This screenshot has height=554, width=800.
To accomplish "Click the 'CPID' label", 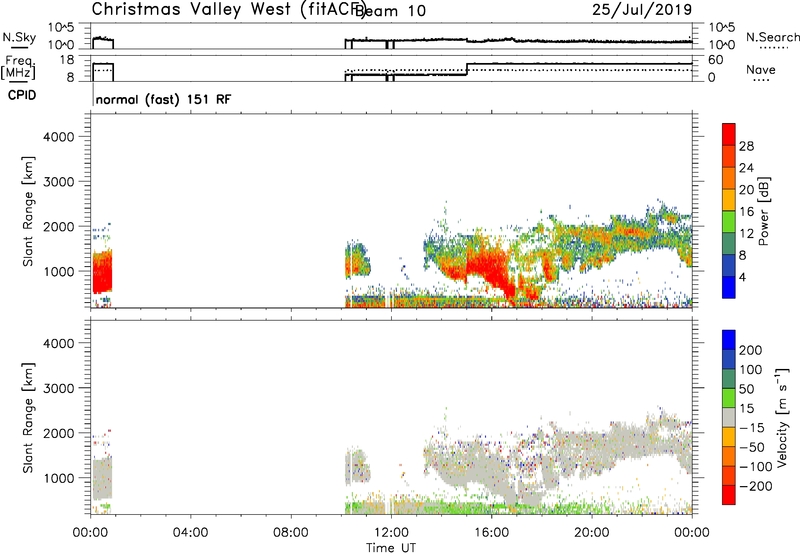I will 22,95.
